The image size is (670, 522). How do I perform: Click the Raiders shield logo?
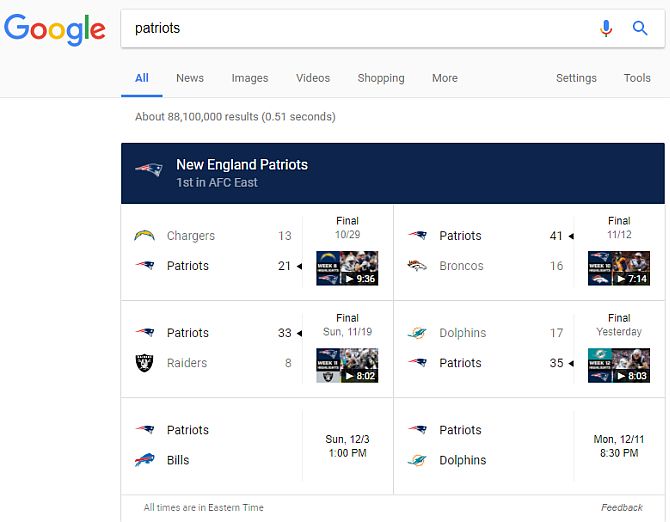(x=144, y=363)
